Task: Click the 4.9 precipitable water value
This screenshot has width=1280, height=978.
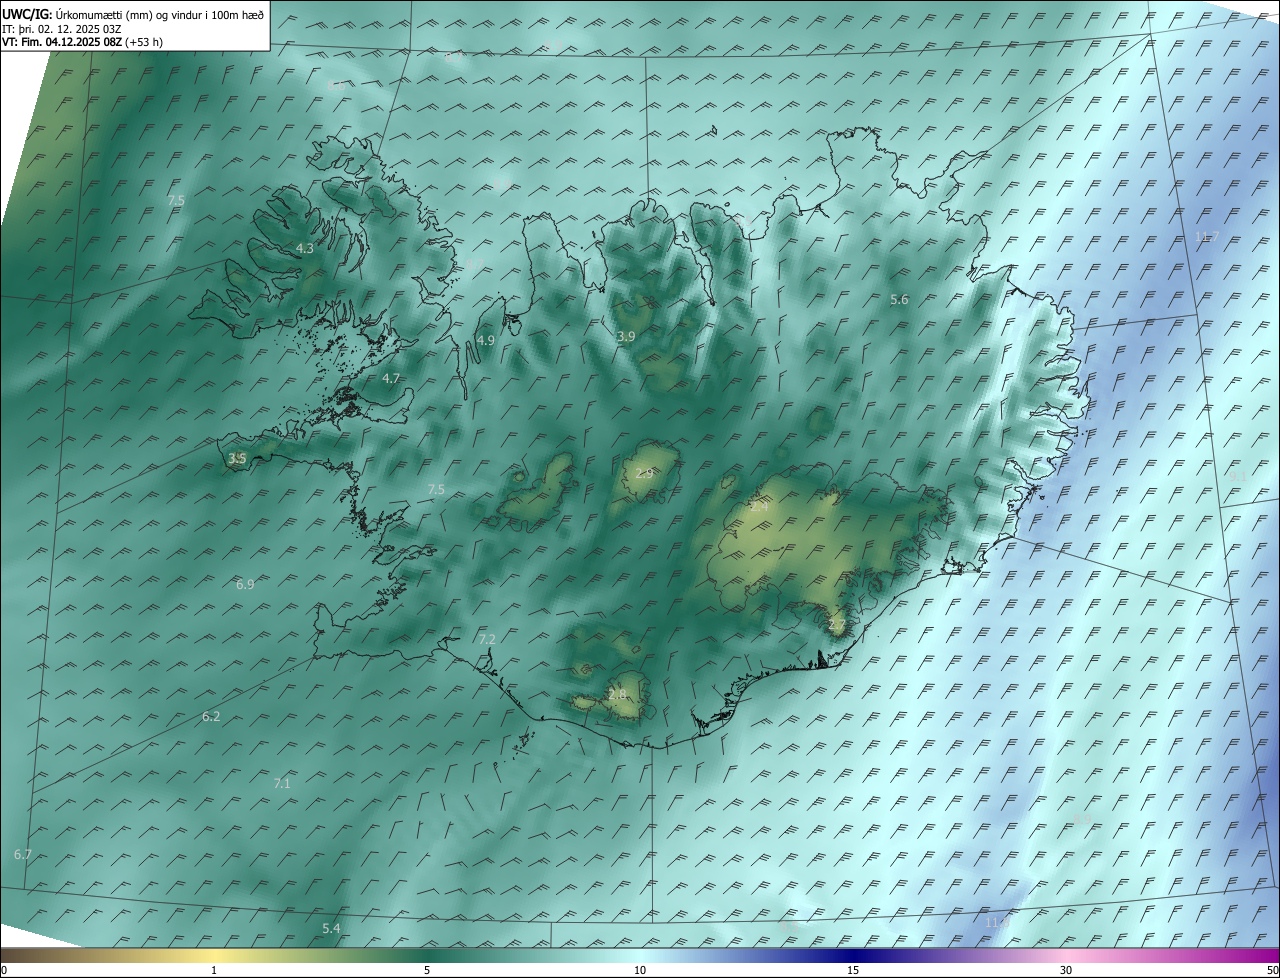Action: [x=486, y=340]
